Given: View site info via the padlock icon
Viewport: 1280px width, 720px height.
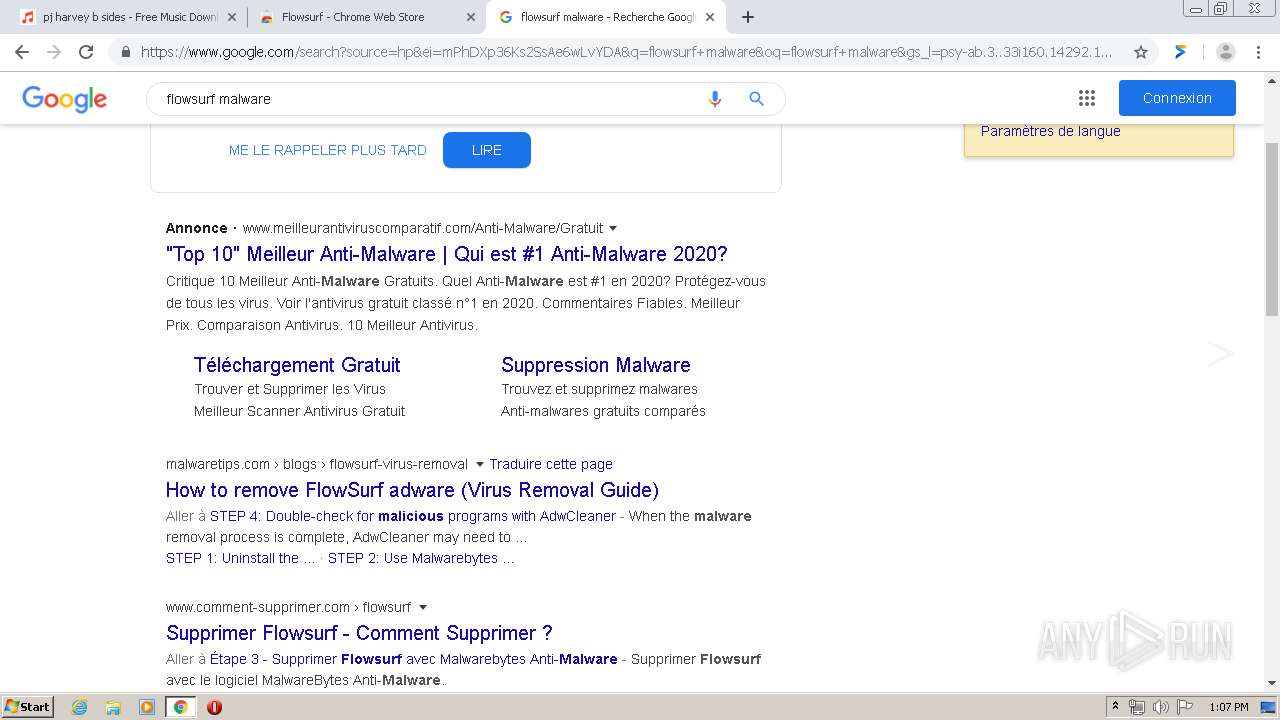Looking at the screenshot, I should click(x=126, y=52).
